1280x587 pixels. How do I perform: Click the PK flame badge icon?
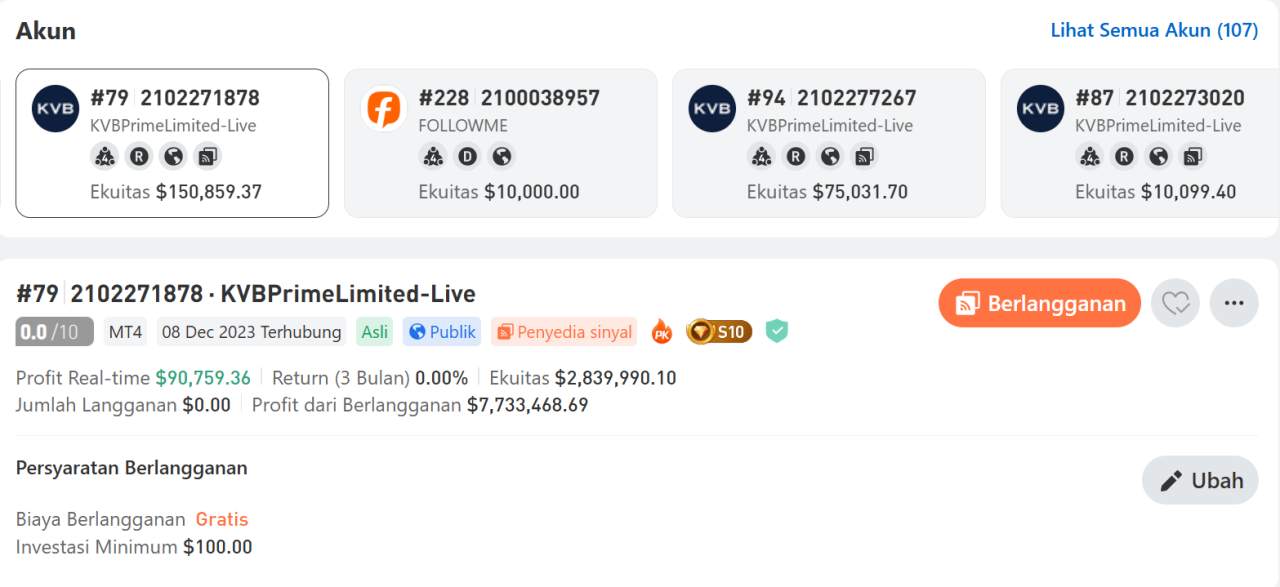[661, 332]
